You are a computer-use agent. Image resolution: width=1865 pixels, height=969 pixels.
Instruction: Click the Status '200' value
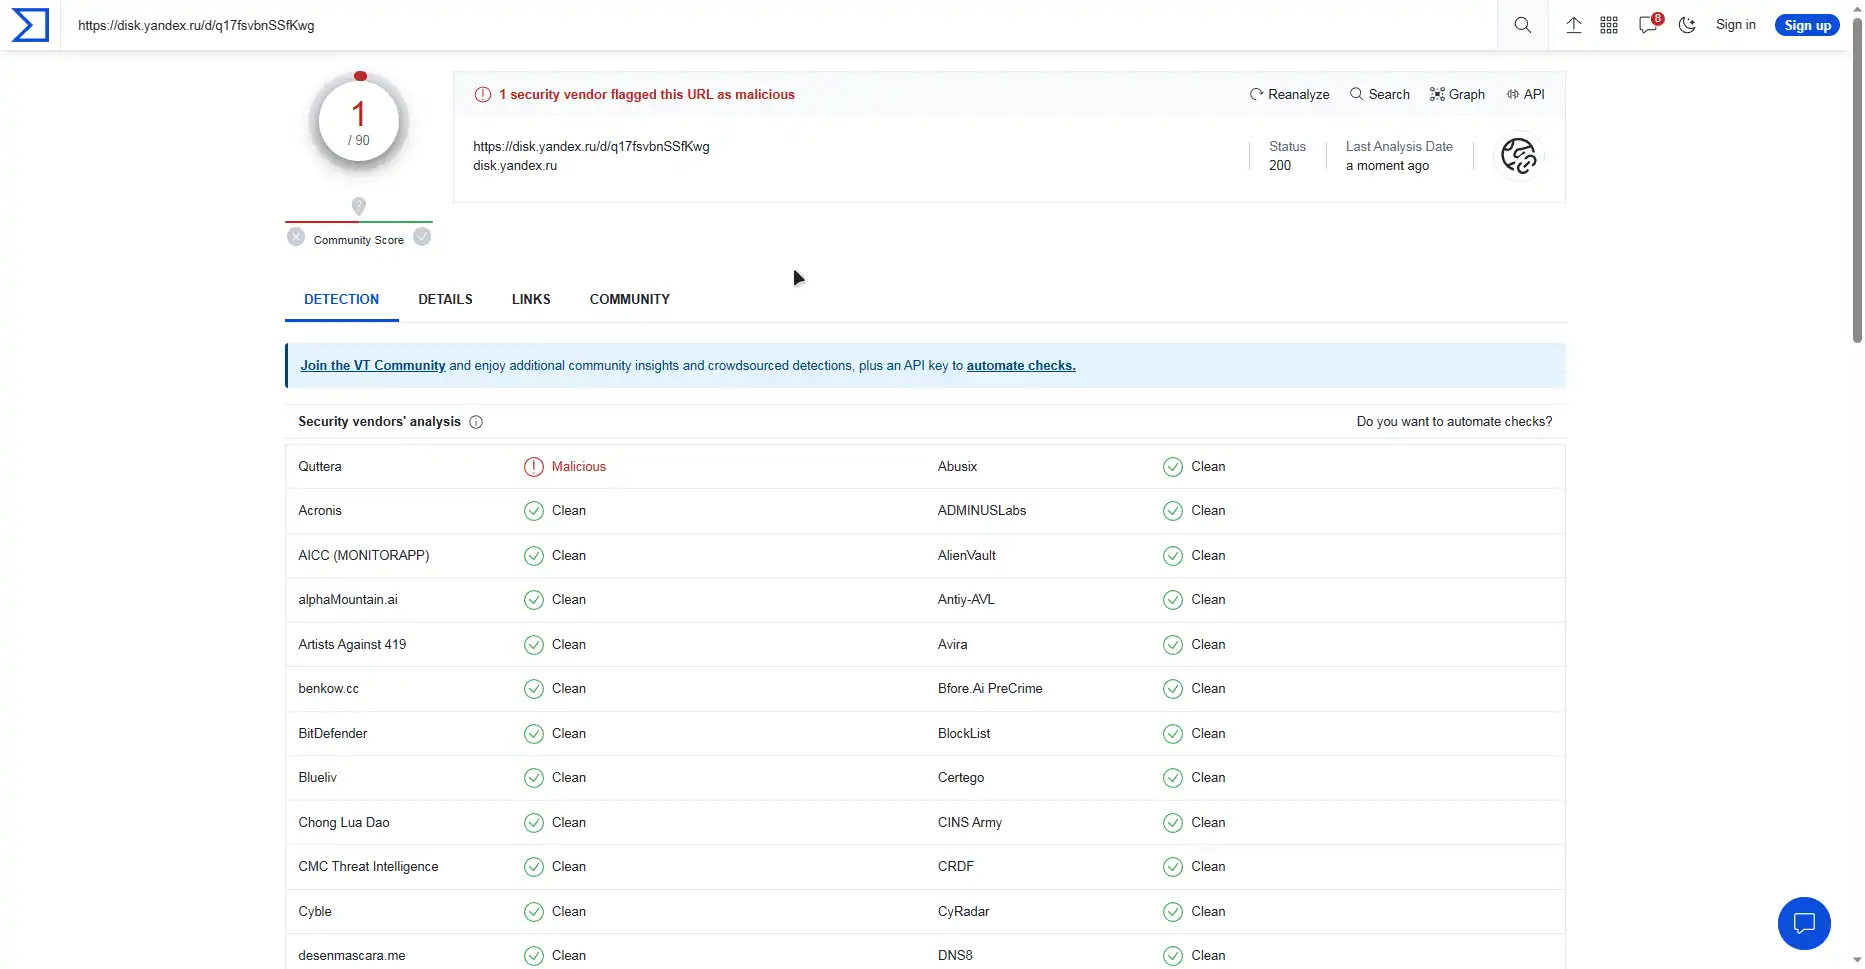coord(1280,166)
